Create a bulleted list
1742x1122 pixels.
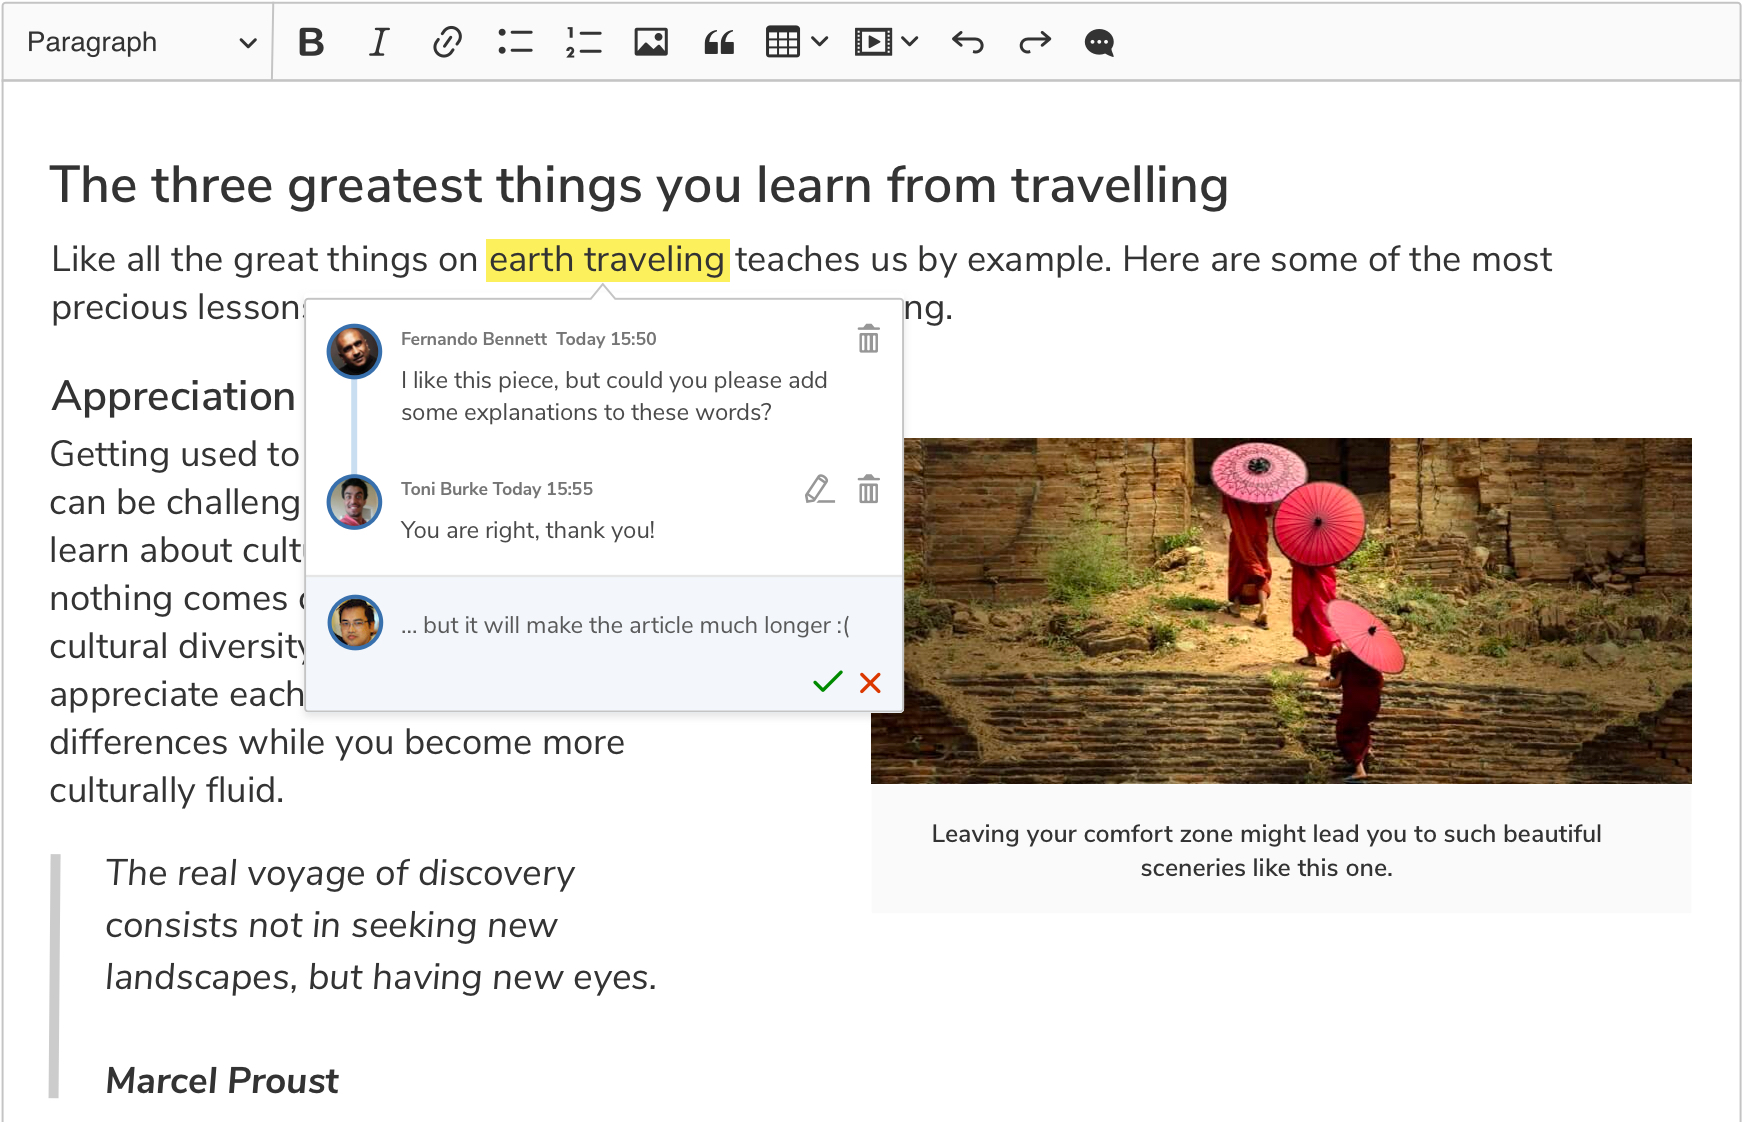click(x=514, y=41)
